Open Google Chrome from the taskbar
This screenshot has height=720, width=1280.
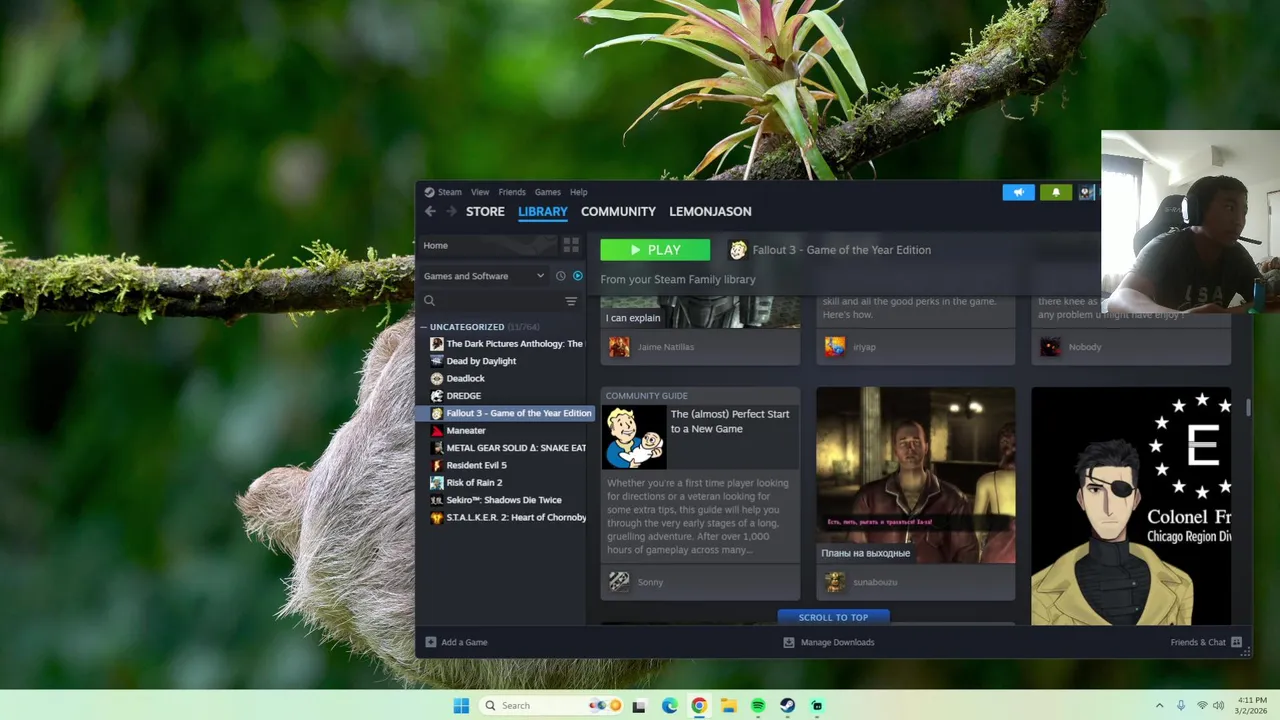pyautogui.click(x=699, y=706)
